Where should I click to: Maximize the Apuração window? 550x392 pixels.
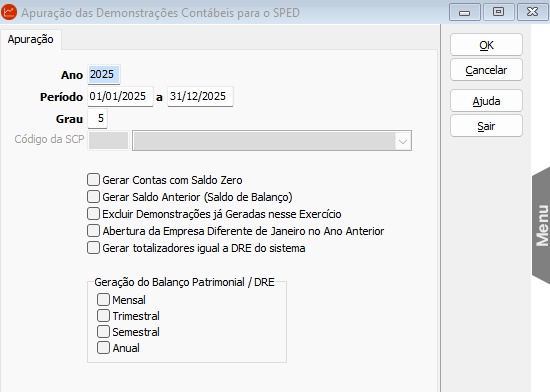point(498,12)
